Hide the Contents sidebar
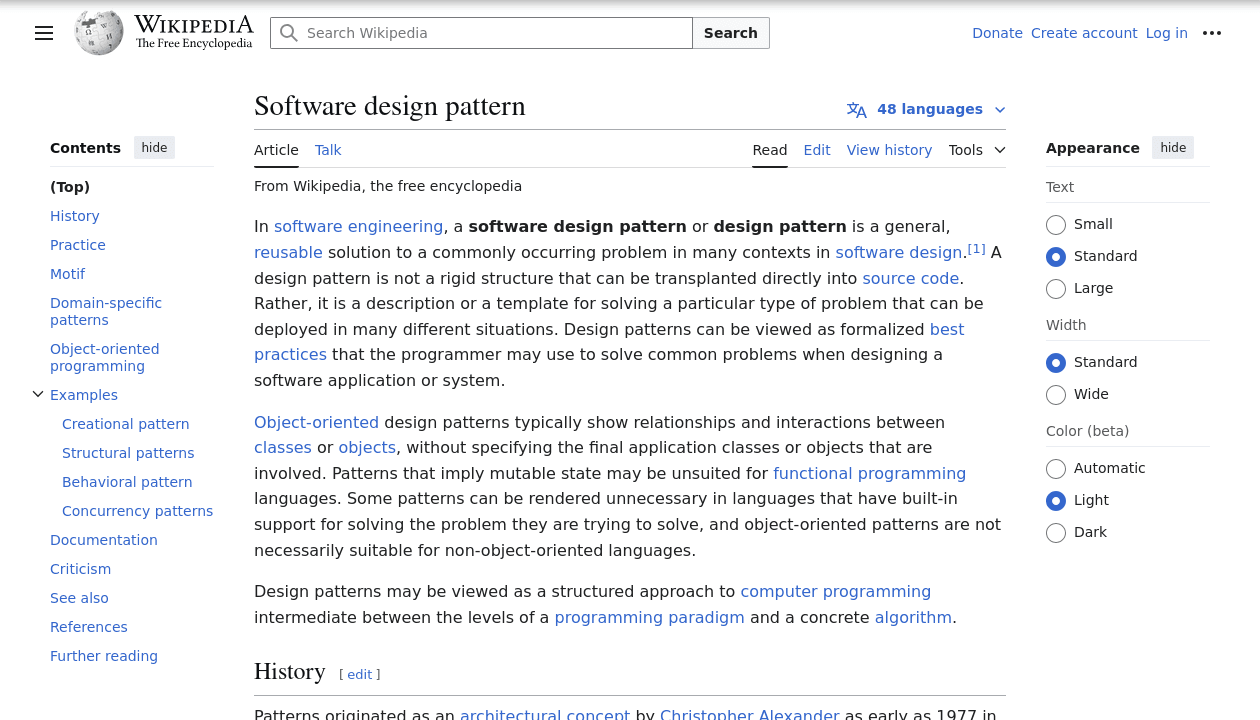Screen dimensions: 1260x720 point(154,147)
